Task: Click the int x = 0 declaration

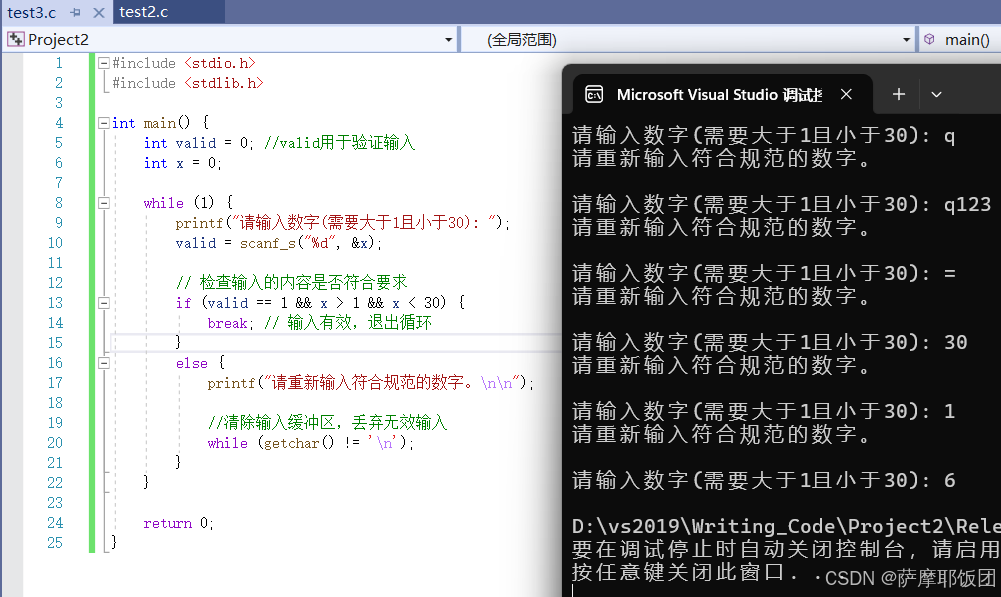Action: tap(183, 163)
